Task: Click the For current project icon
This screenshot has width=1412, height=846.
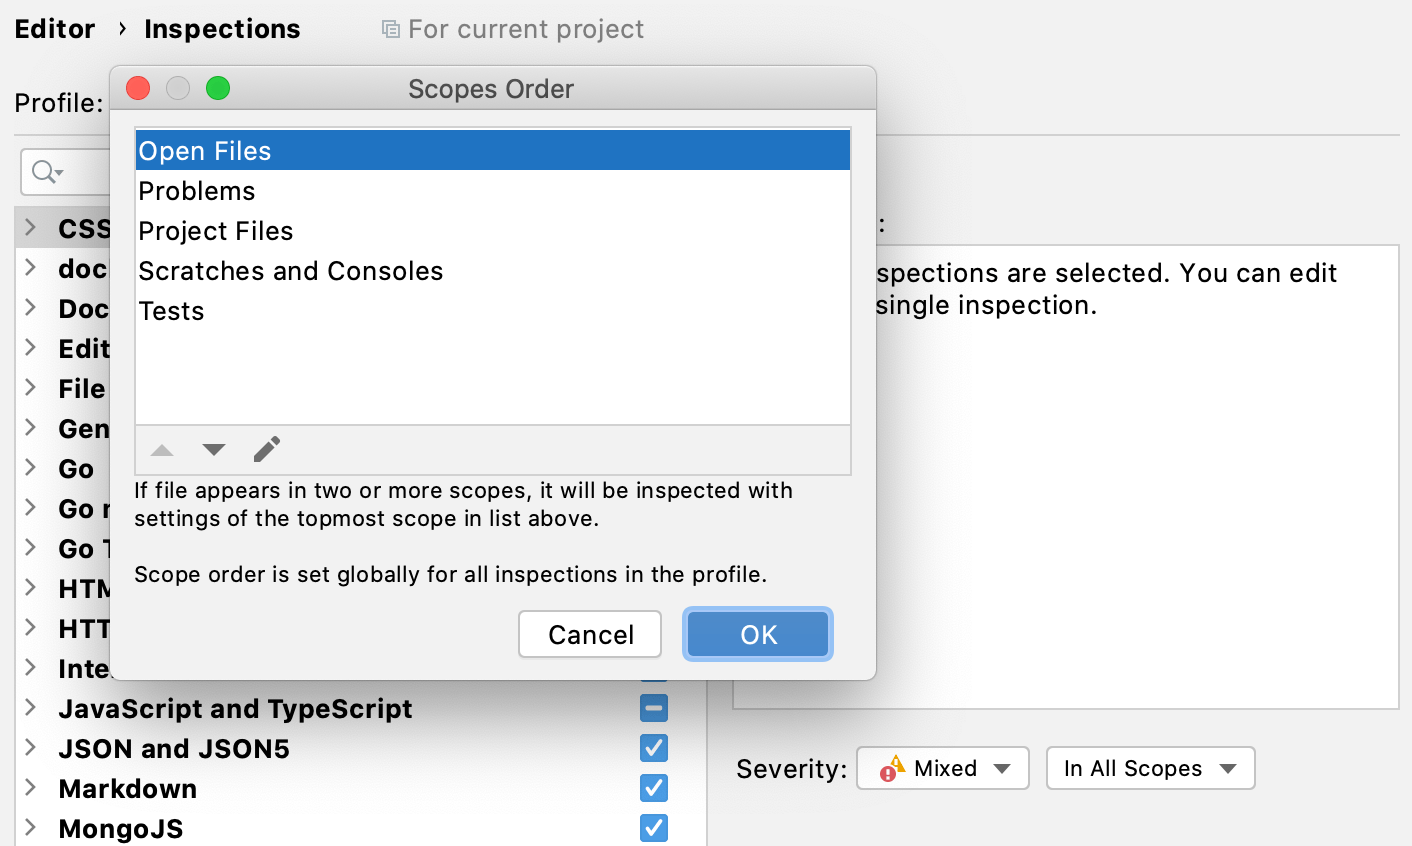Action: (x=391, y=29)
